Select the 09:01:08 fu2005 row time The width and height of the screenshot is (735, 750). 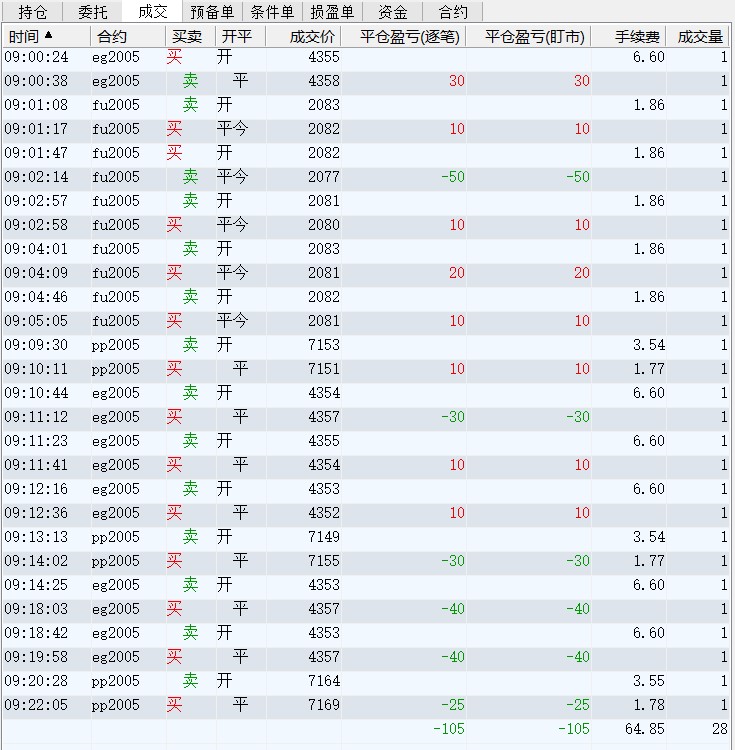[36, 105]
